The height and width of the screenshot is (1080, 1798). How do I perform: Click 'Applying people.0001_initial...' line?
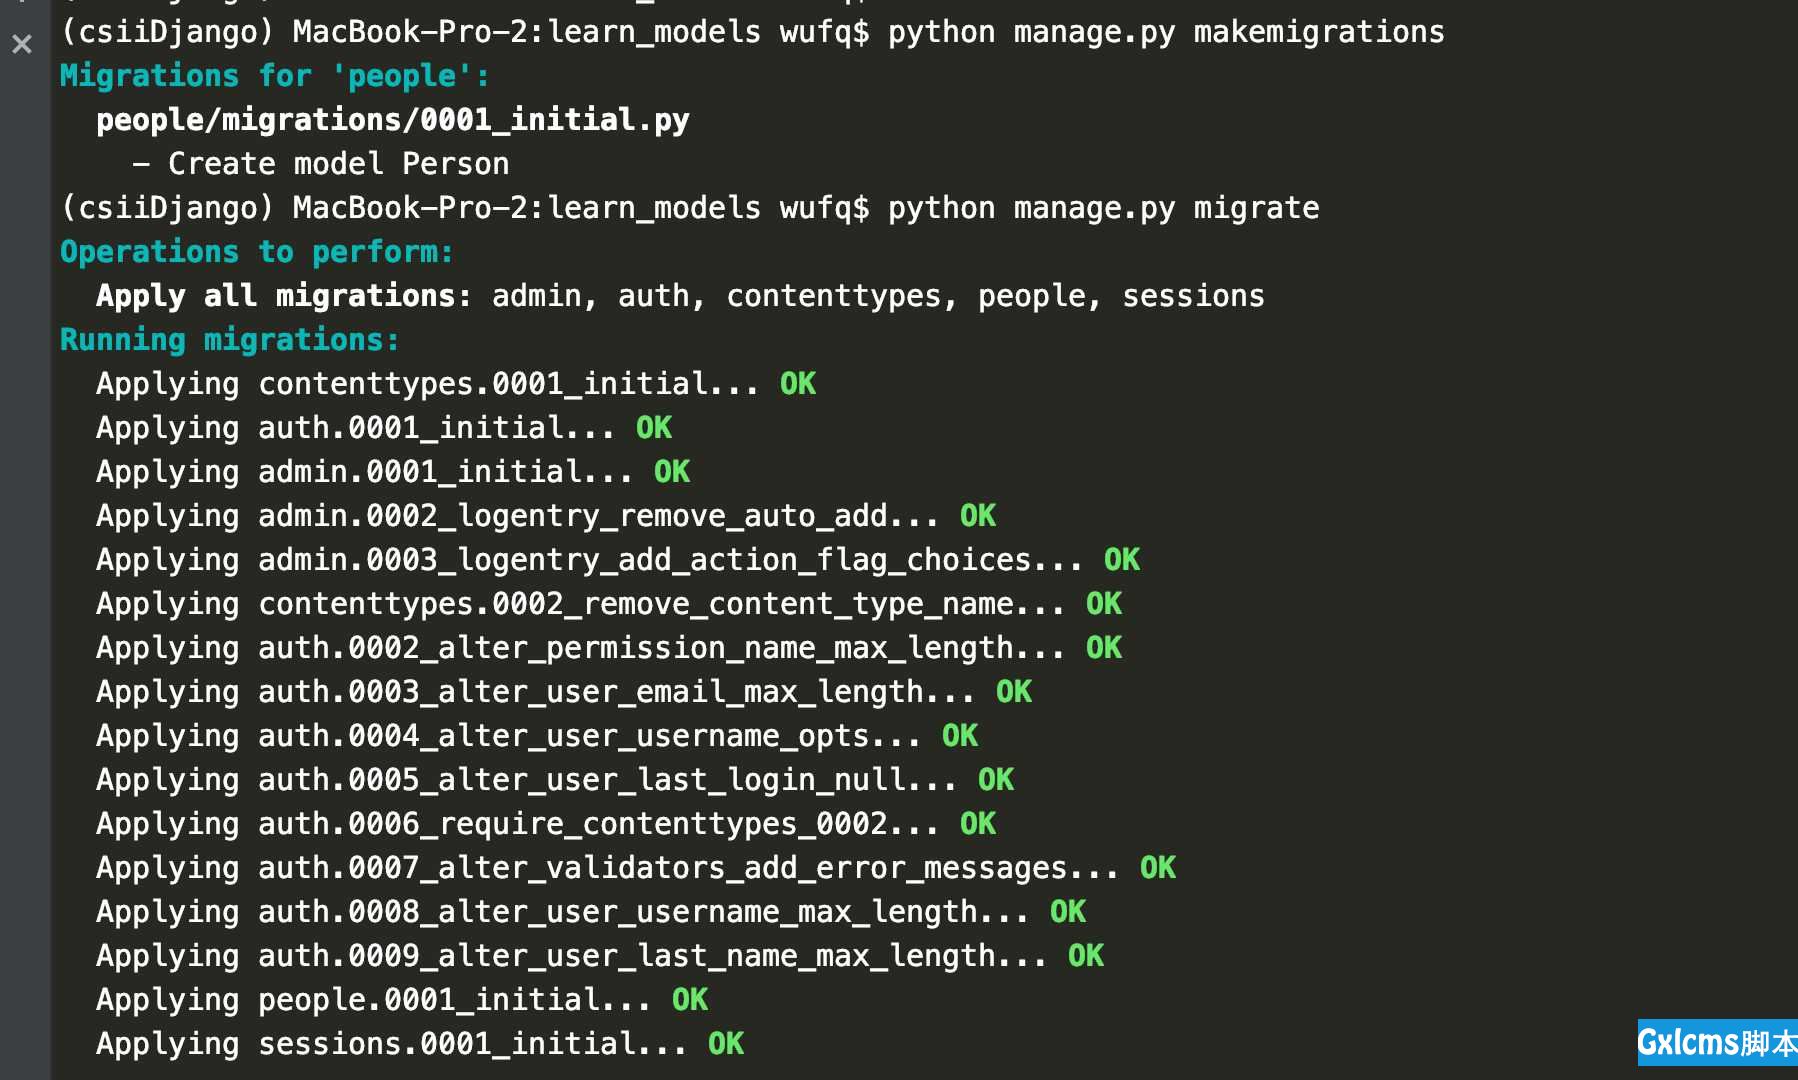402,1000
